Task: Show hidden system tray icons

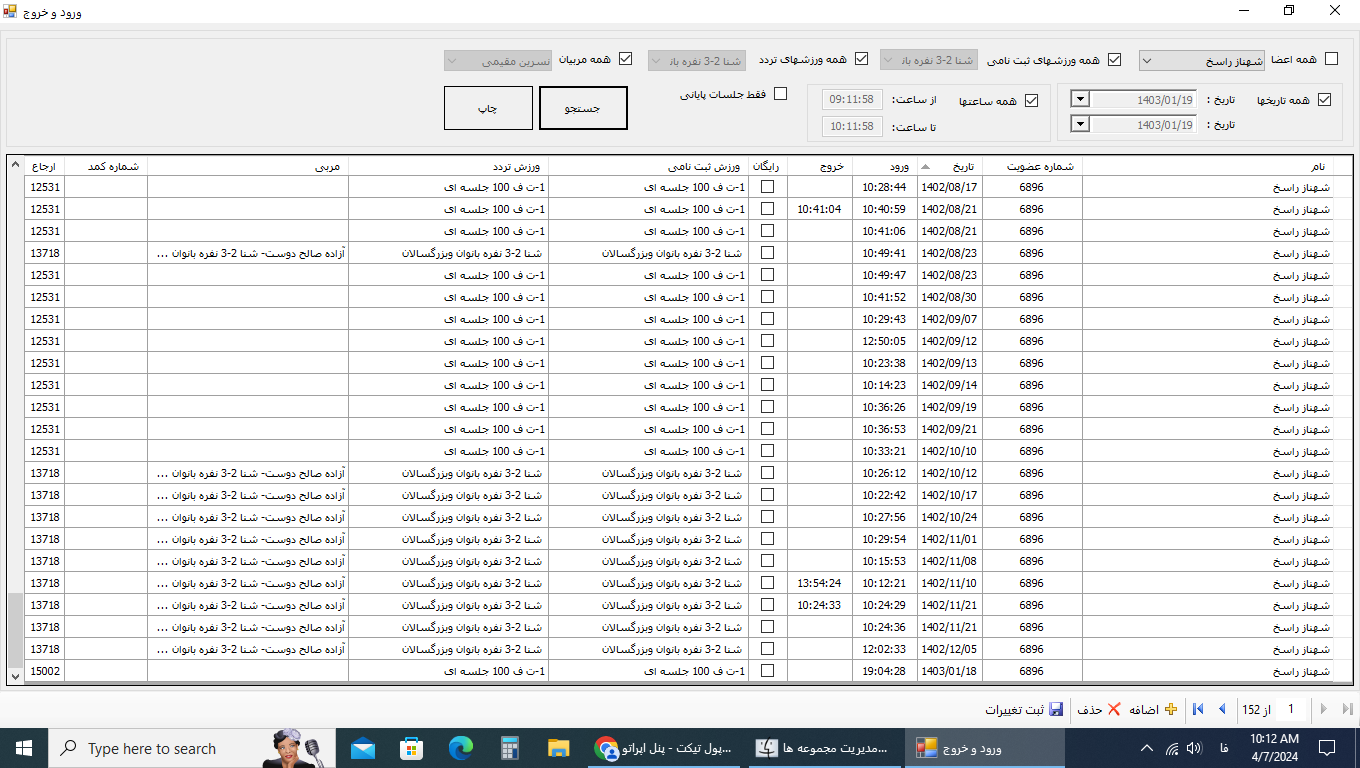Action: [1147, 748]
